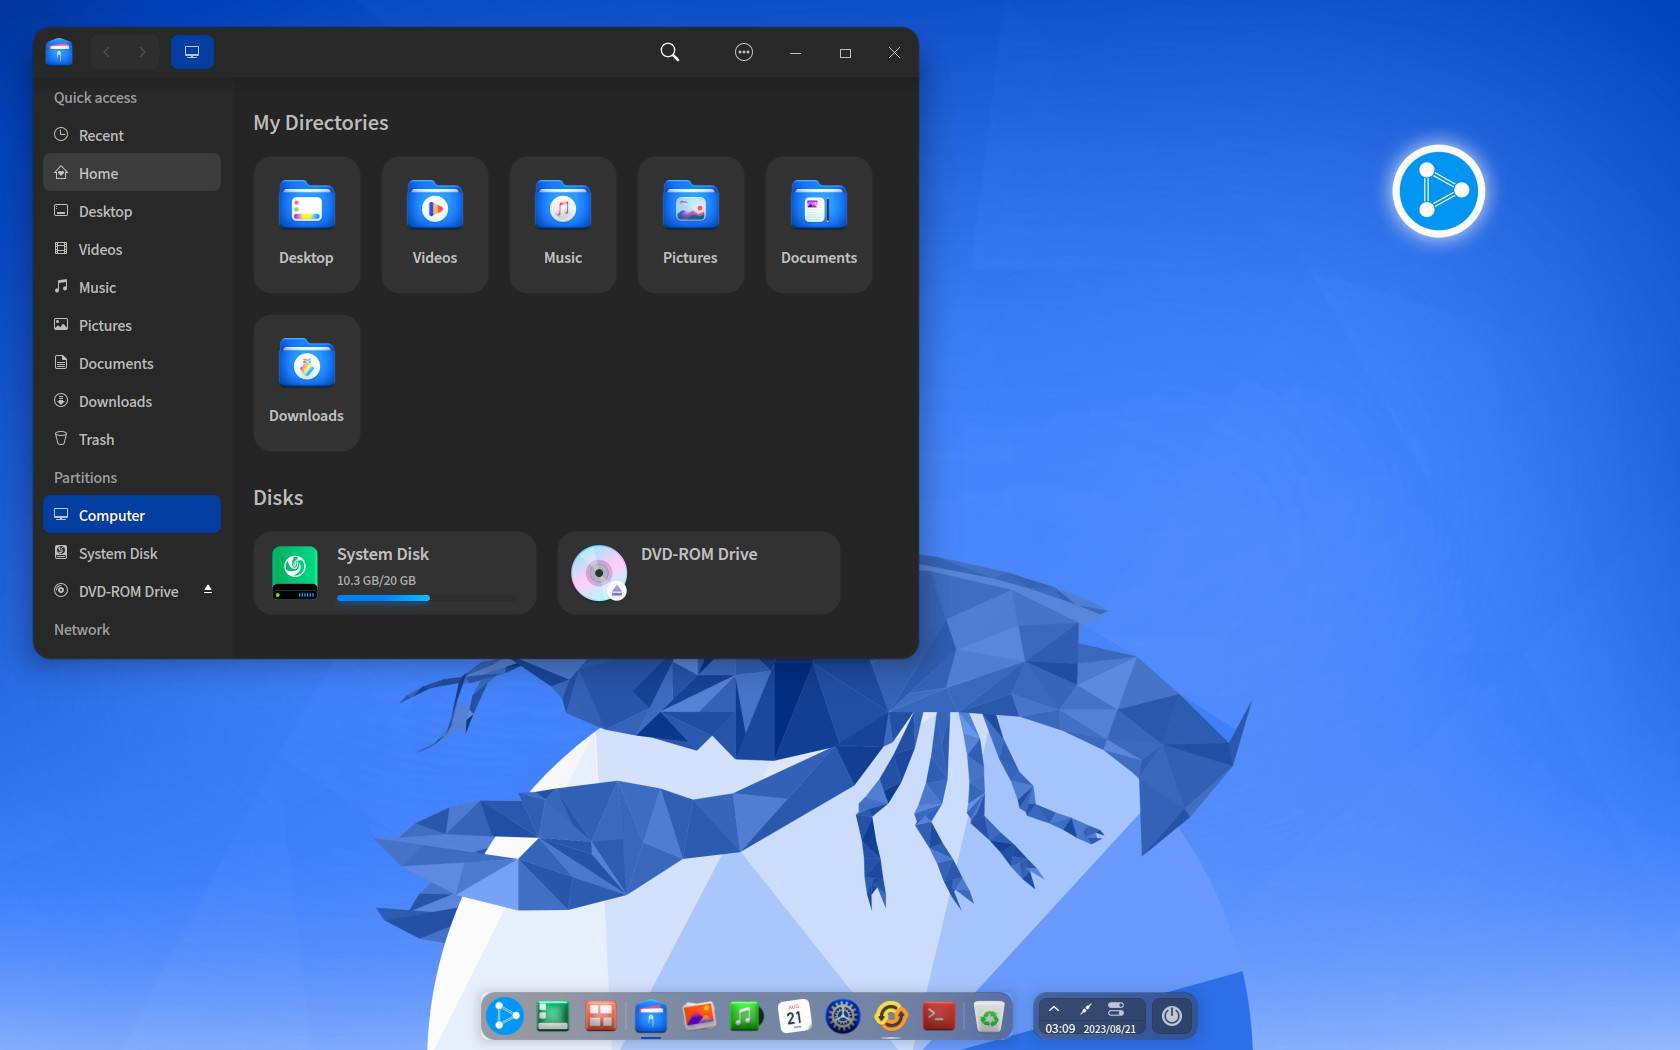Open Control Center gear in dock
The image size is (1680, 1050).
pyautogui.click(x=843, y=1017)
